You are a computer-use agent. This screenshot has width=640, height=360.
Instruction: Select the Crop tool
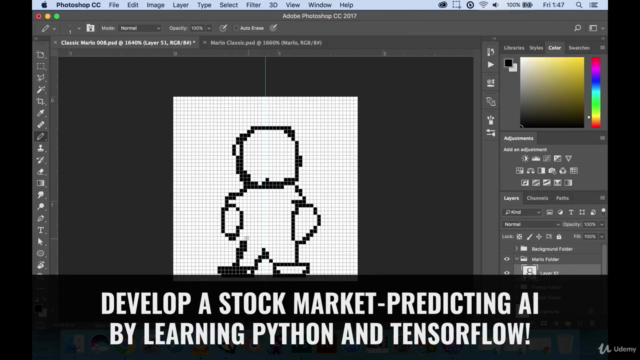coord(40,101)
